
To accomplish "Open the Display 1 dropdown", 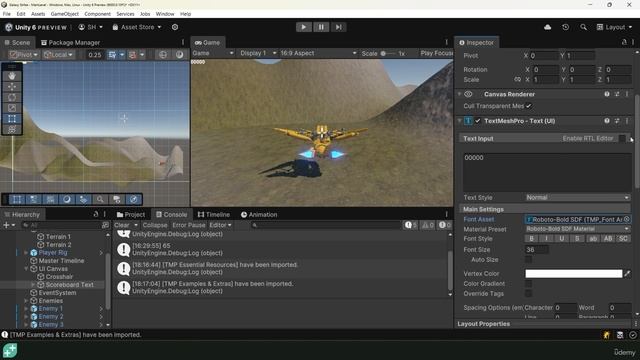I will 258,53.
